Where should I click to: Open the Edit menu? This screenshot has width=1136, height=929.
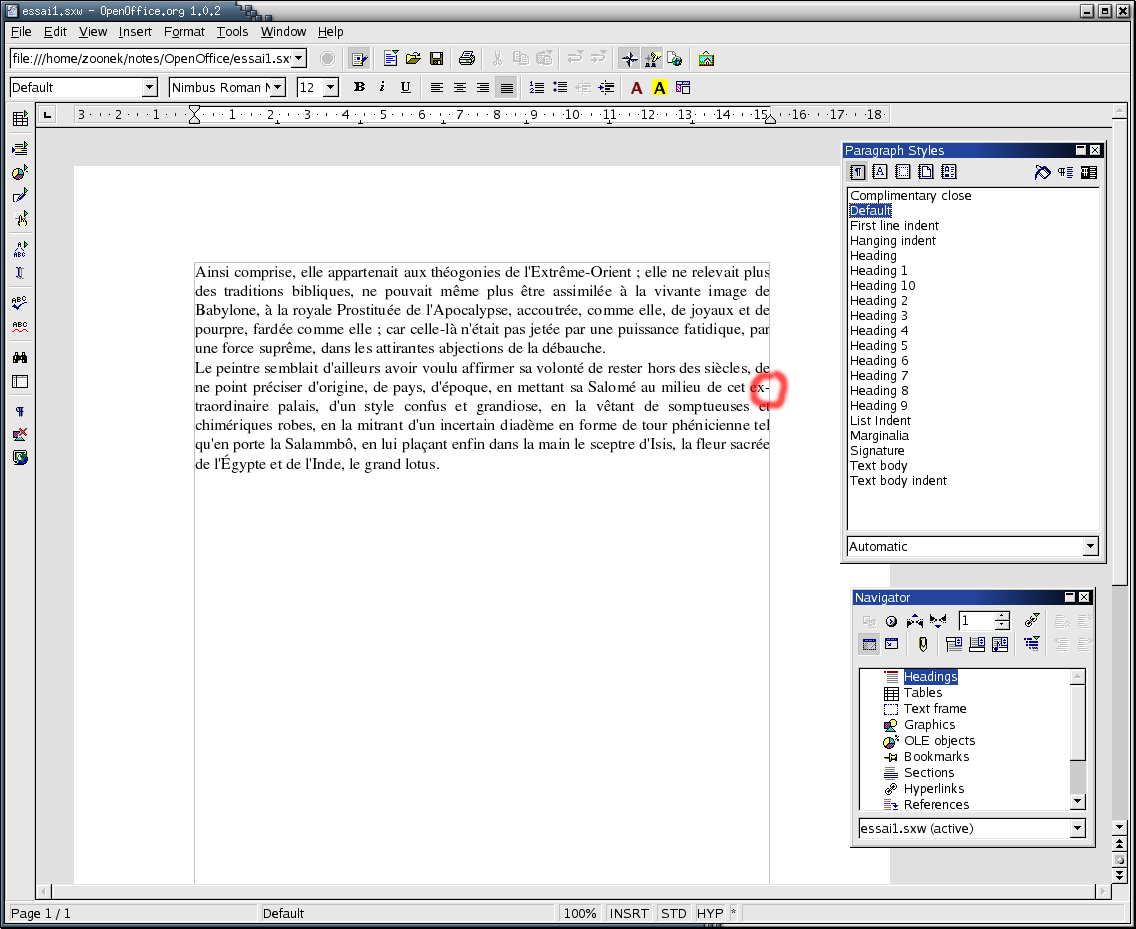(x=55, y=32)
